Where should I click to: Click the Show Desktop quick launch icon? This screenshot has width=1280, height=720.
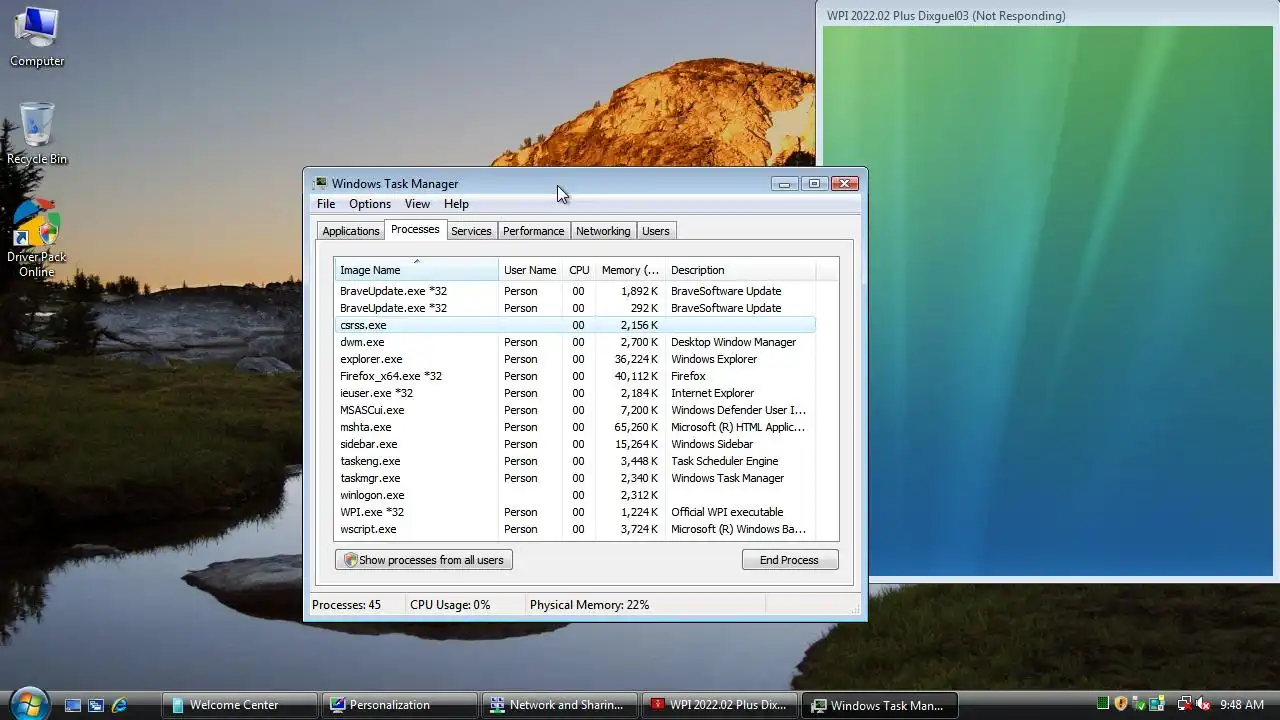(x=73, y=705)
